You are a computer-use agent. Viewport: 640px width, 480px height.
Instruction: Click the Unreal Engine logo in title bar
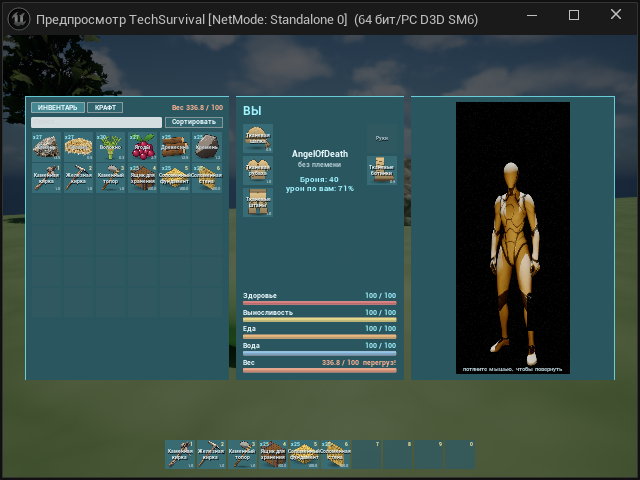coord(19,19)
